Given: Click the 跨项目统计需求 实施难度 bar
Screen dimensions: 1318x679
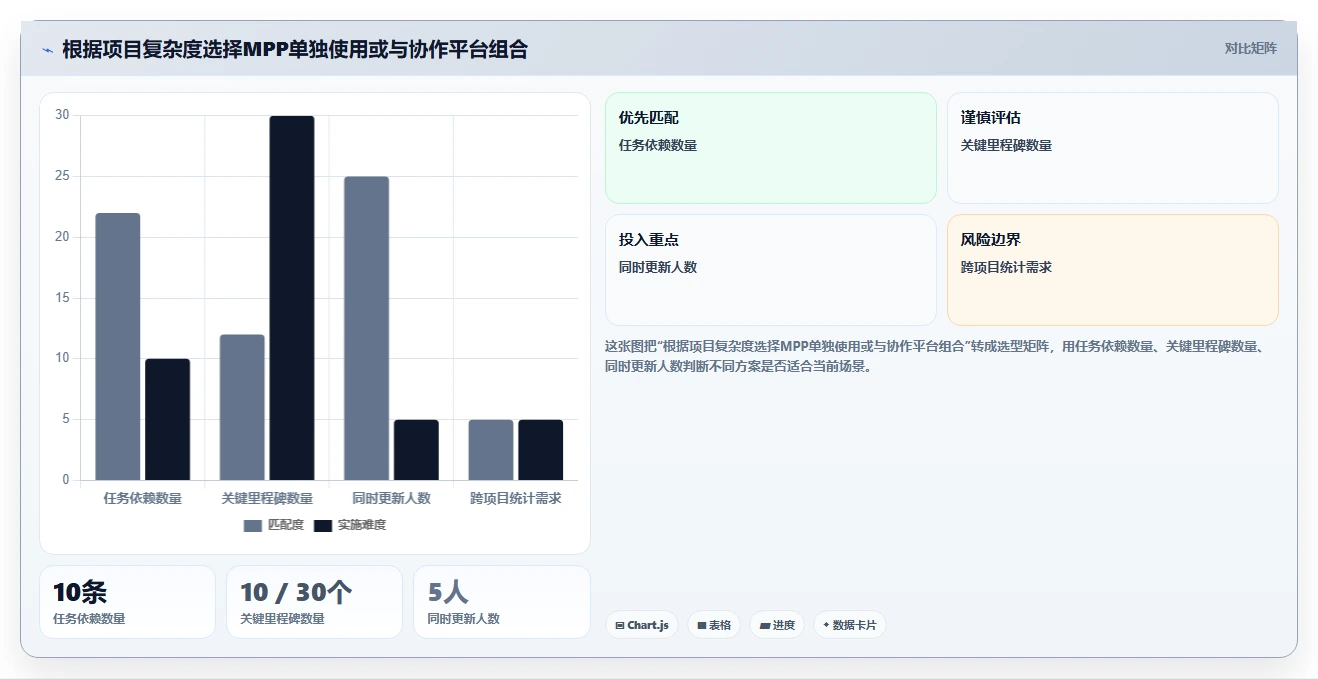Looking at the screenshot, I should pyautogui.click(x=540, y=450).
